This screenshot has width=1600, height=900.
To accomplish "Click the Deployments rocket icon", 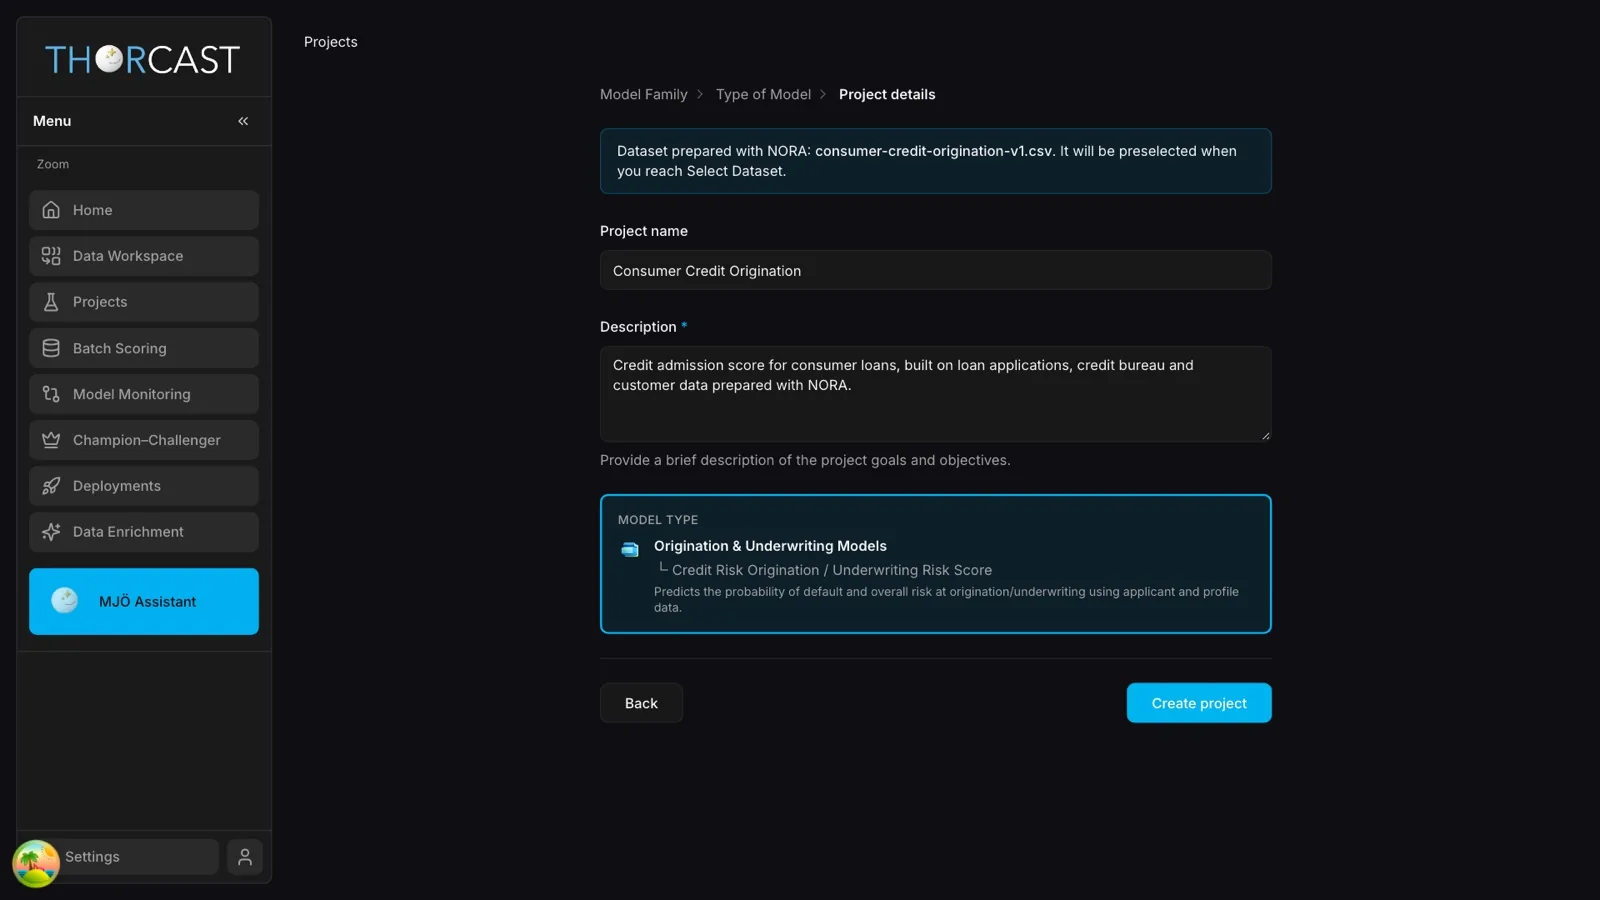I will 51,486.
